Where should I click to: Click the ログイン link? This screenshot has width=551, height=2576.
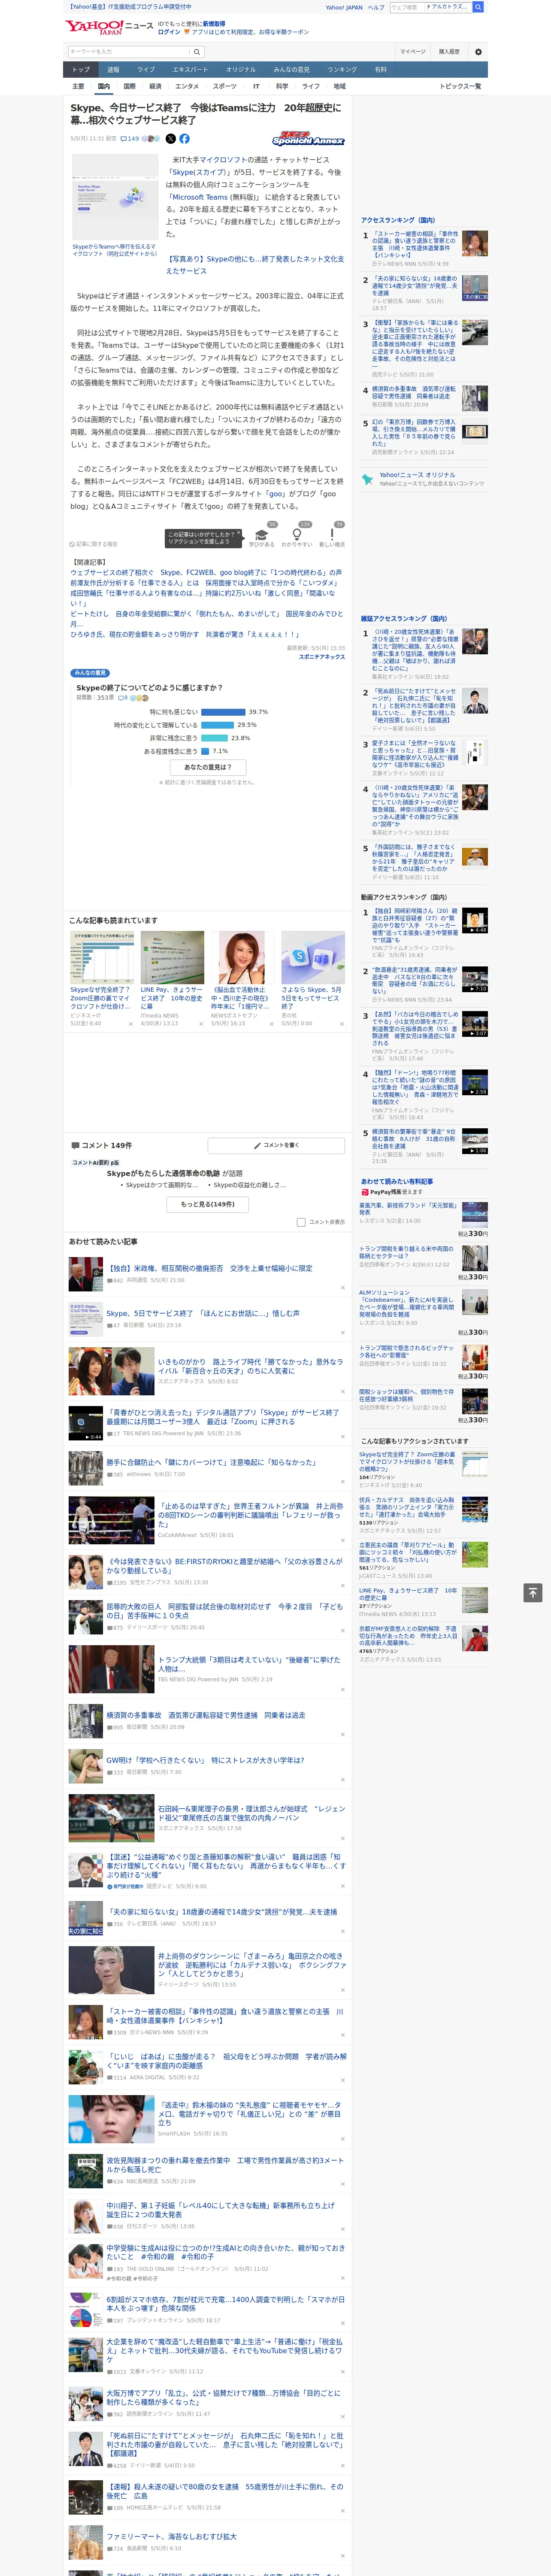coord(169,32)
